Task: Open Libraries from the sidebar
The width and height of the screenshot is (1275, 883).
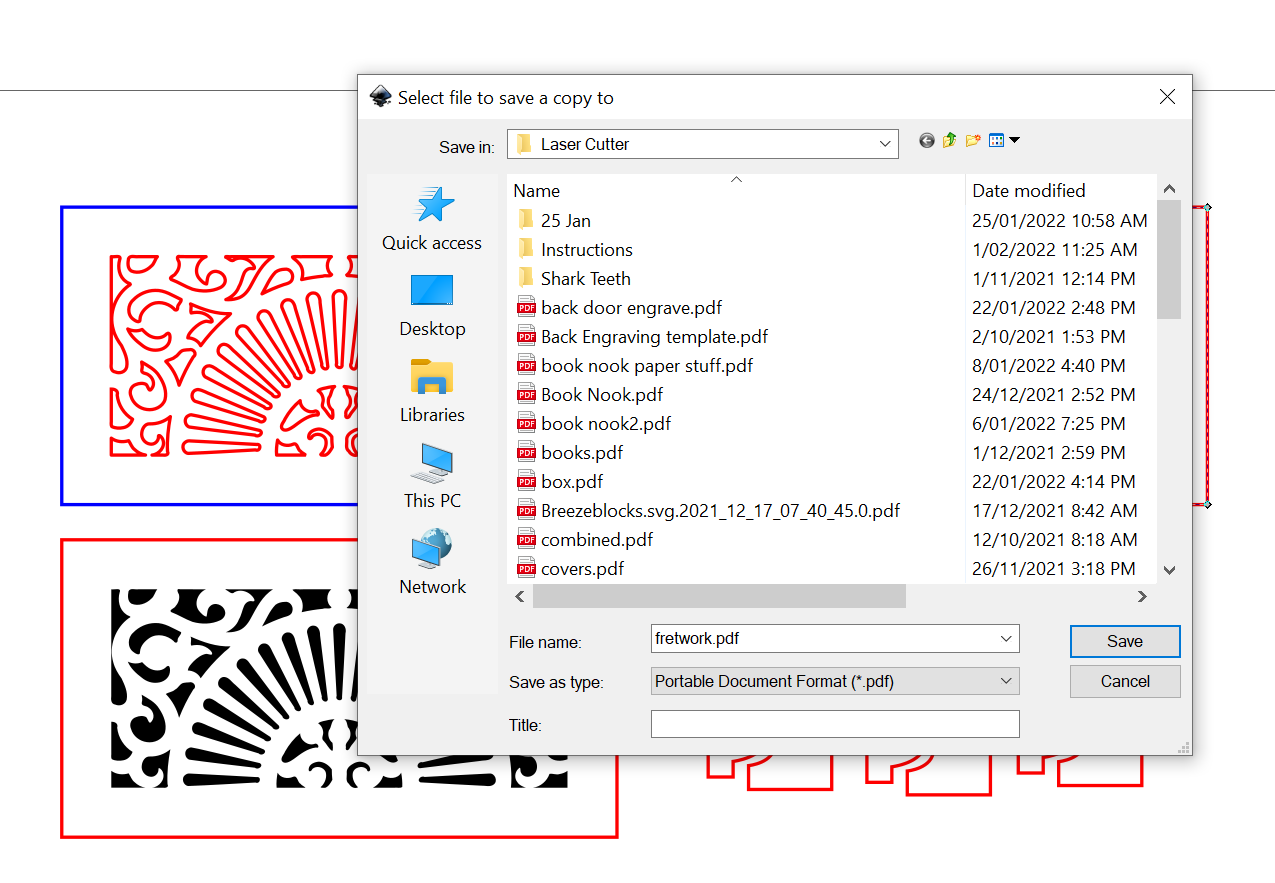Action: point(432,391)
